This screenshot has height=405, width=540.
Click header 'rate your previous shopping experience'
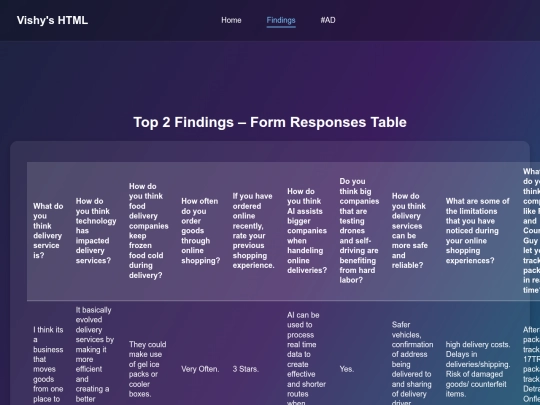coord(253,231)
